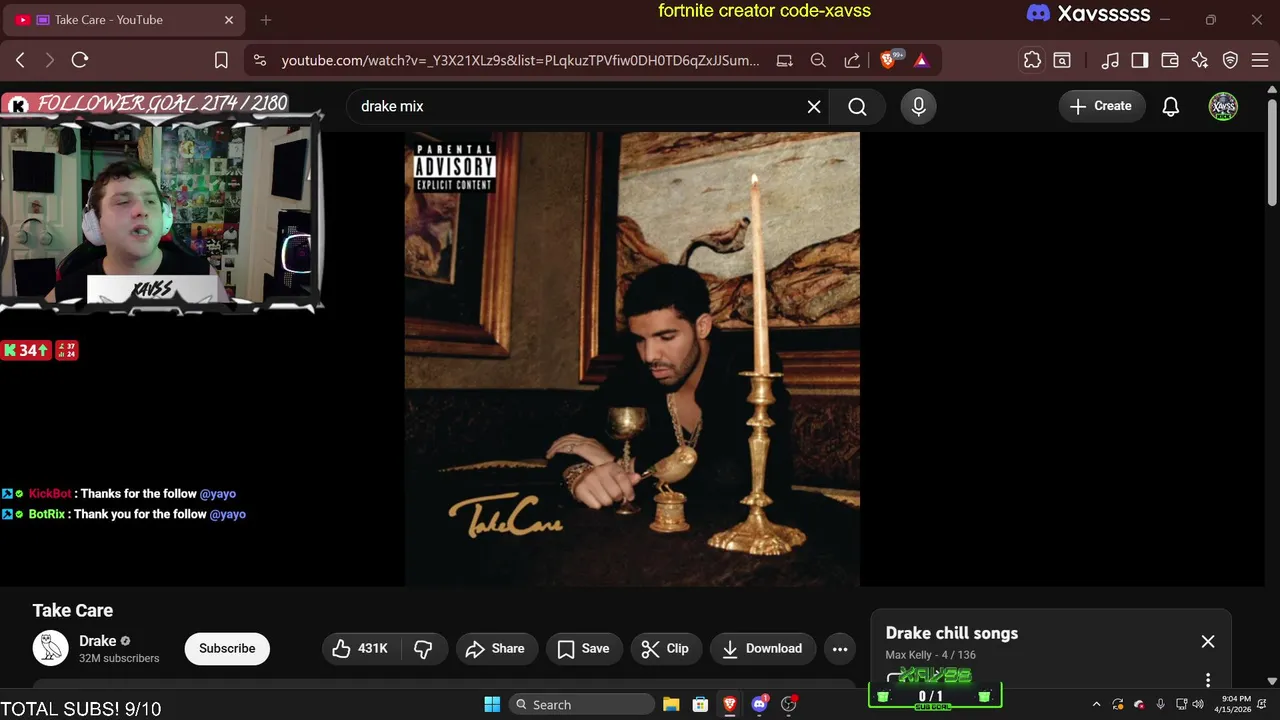The width and height of the screenshot is (1280, 720).
Task: Click the @yayo mention in KickBot message
Action: point(218,493)
